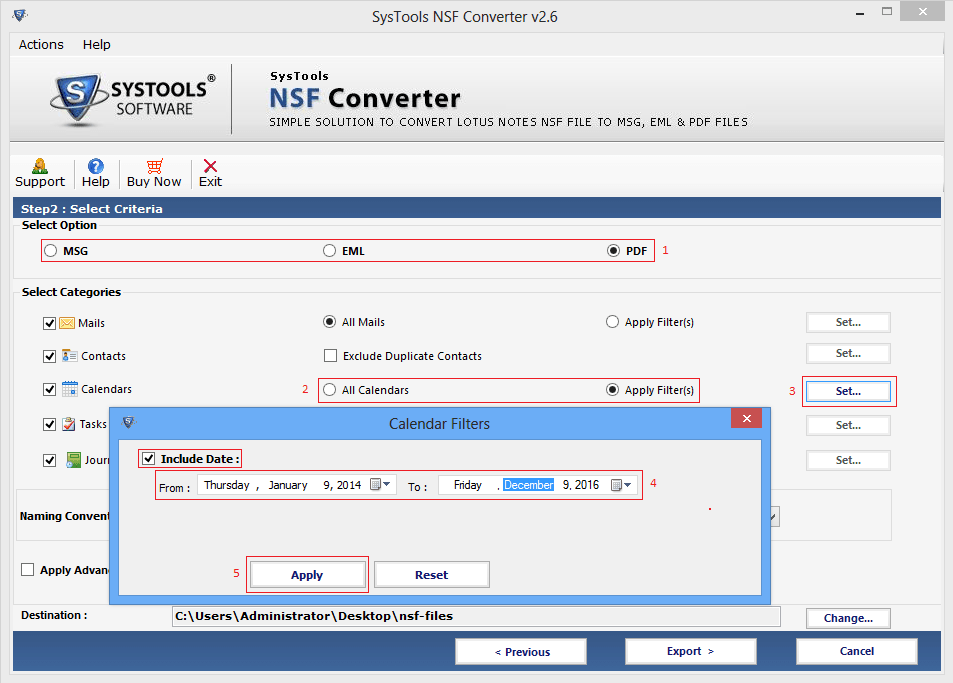Screen dimensions: 953x683
Task: Select Apply Filter(s) for Calendars
Action: [613, 390]
